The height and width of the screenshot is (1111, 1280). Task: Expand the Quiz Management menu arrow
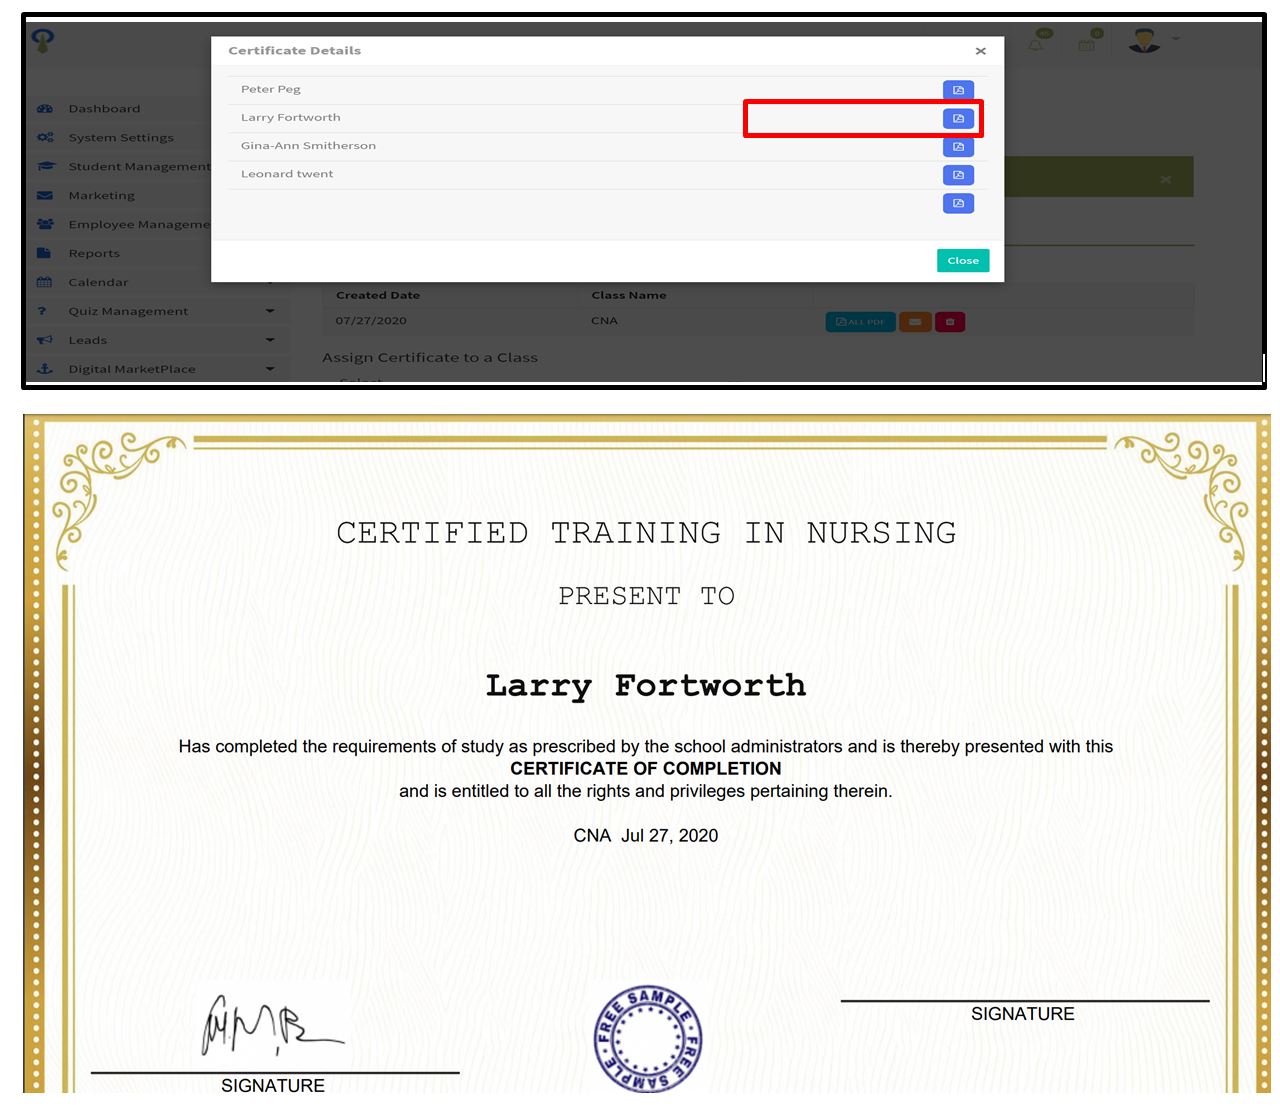270,311
